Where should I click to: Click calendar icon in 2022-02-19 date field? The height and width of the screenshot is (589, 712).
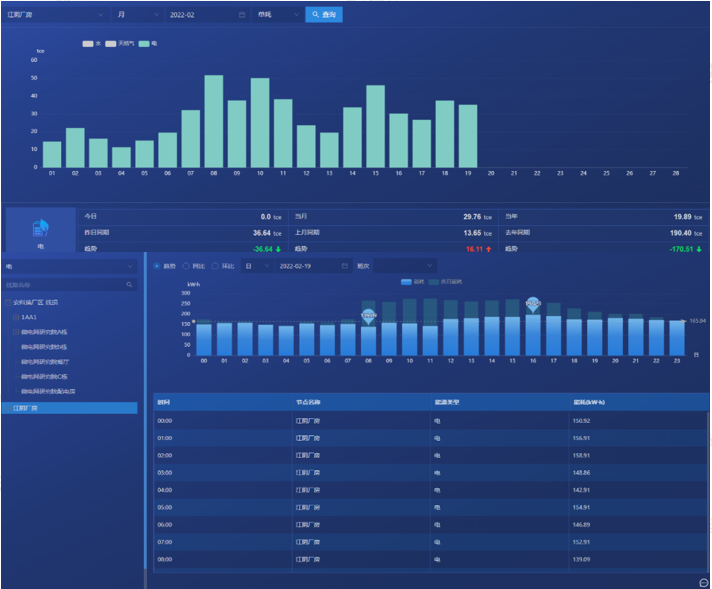tap(345, 266)
